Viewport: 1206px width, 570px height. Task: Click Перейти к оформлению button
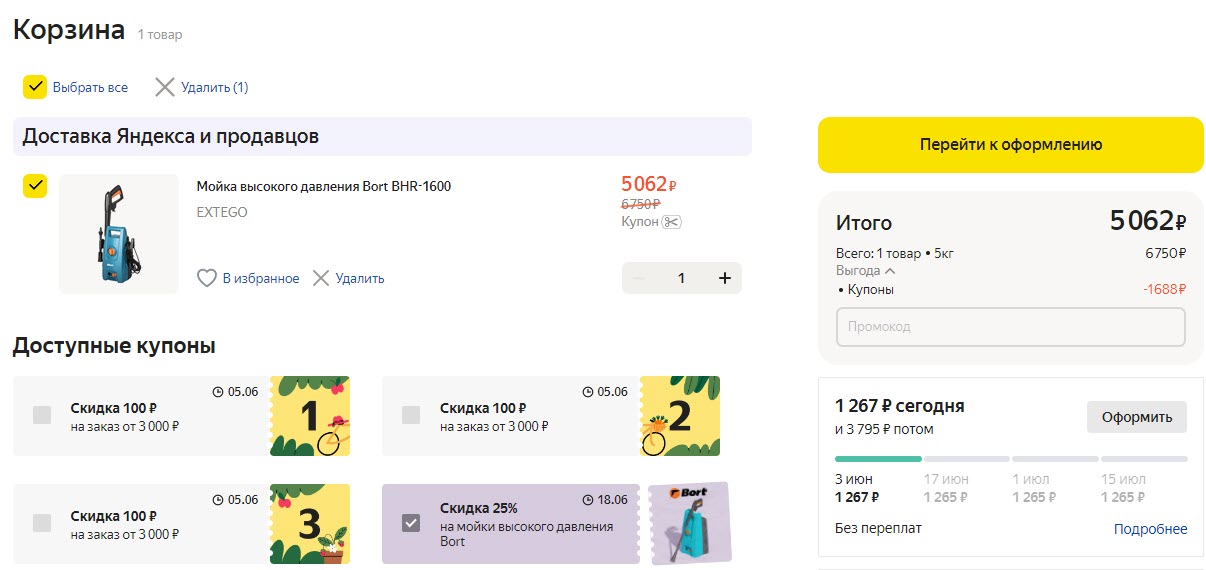[x=1010, y=145]
